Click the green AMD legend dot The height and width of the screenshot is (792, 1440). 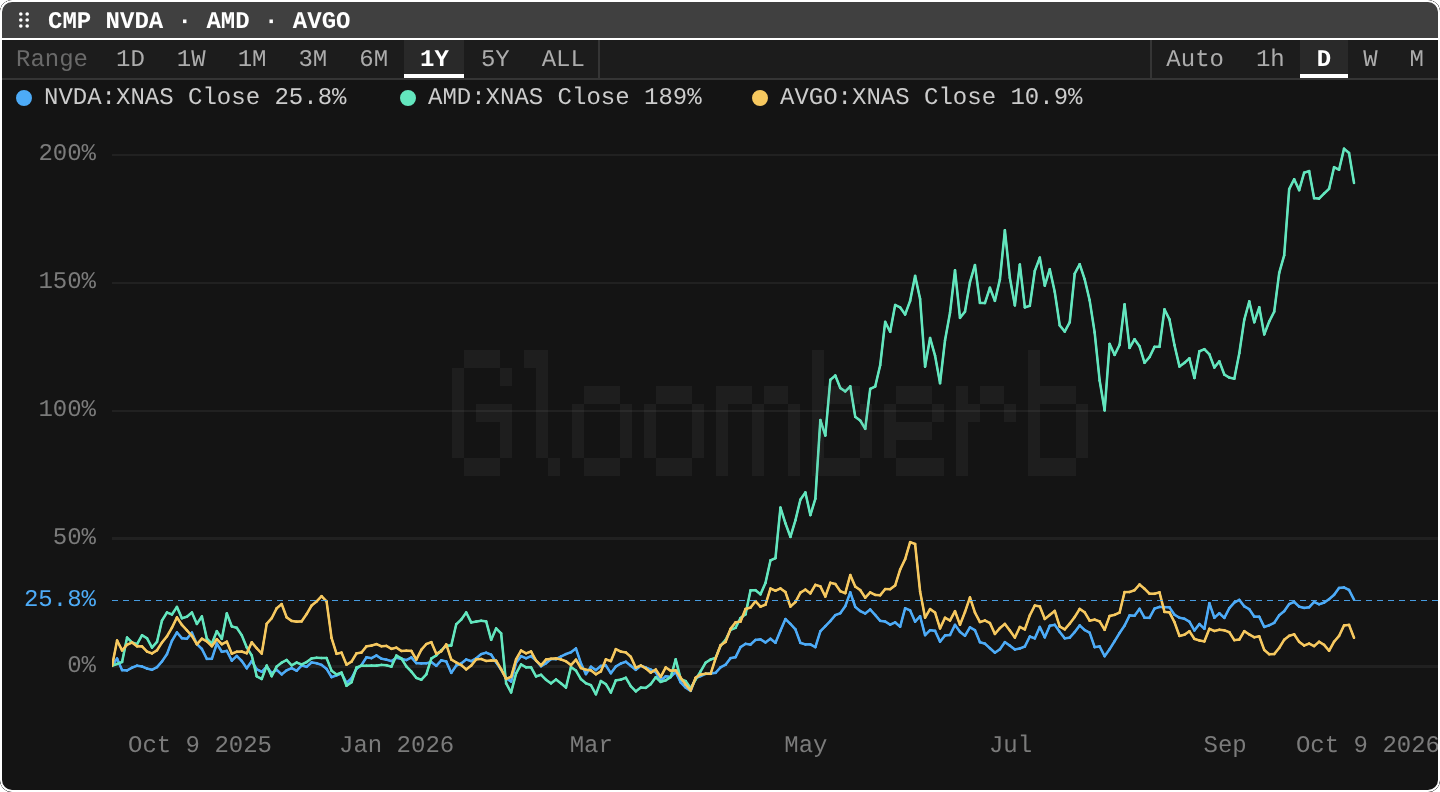click(408, 98)
